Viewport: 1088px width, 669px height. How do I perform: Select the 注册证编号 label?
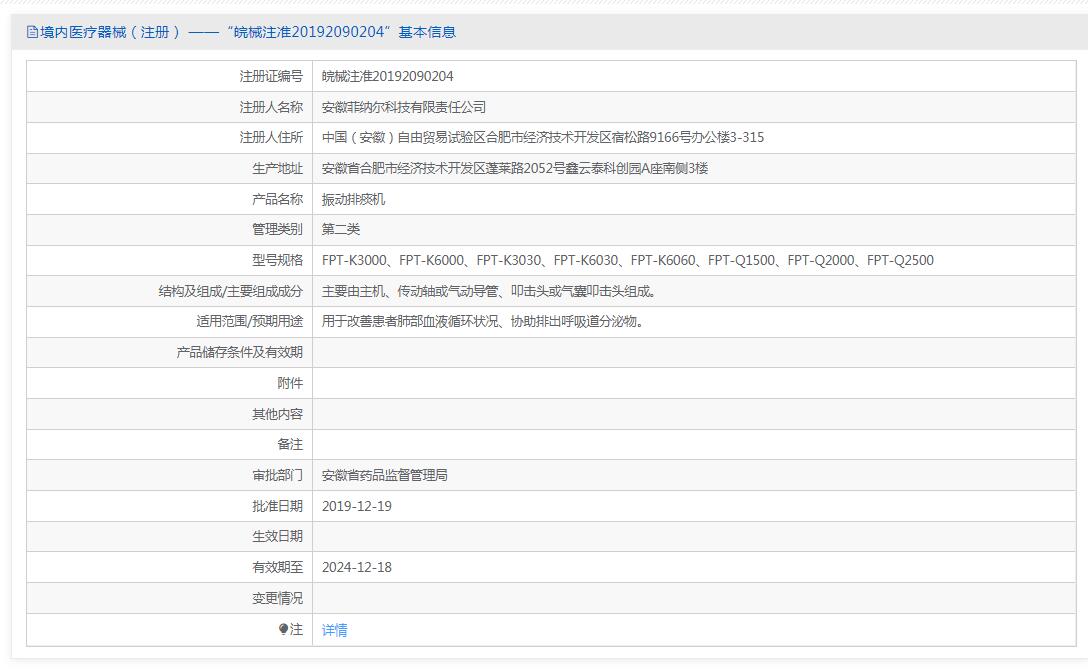tap(271, 76)
